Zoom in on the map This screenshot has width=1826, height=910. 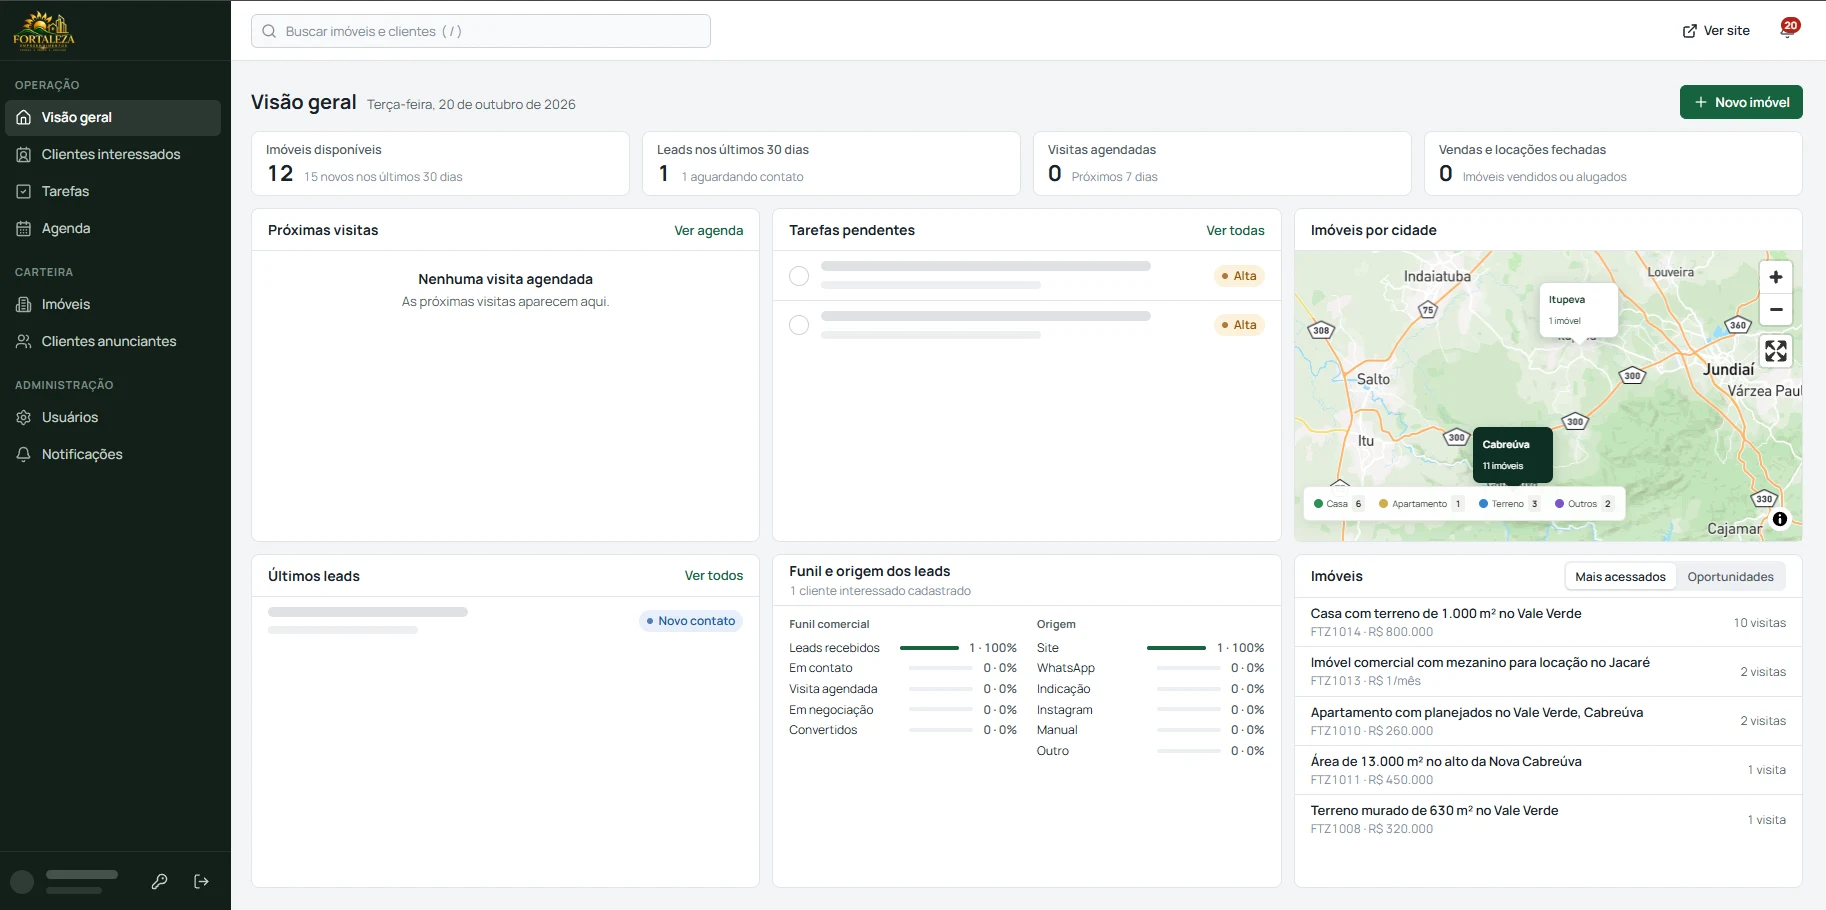pos(1776,277)
